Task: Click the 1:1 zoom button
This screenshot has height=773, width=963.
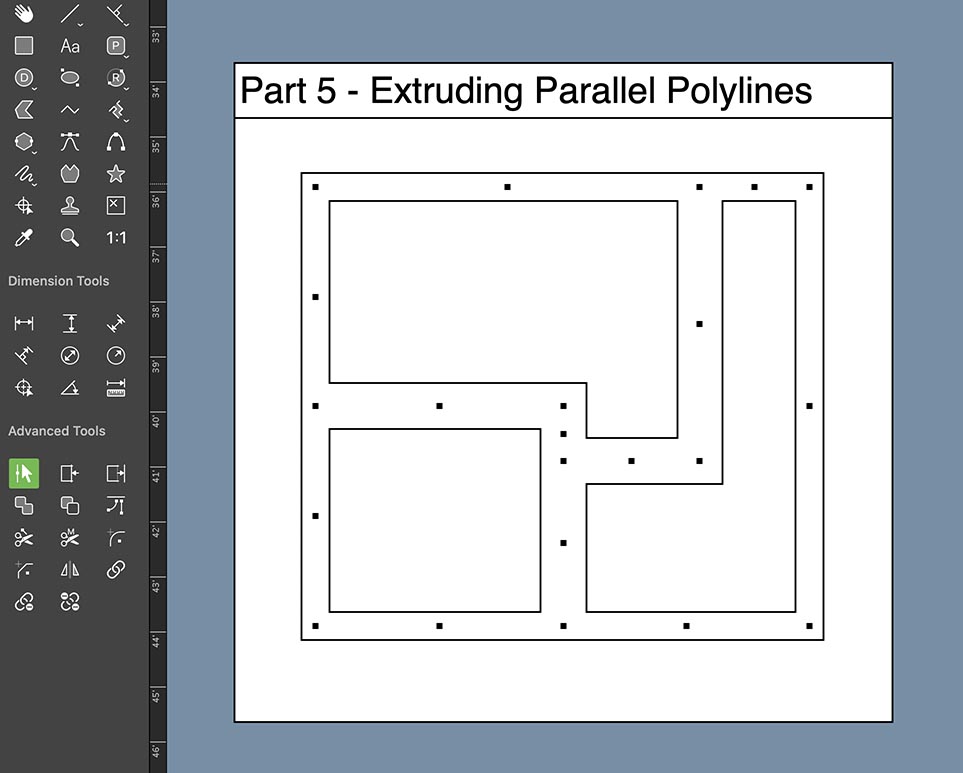Action: click(115, 238)
